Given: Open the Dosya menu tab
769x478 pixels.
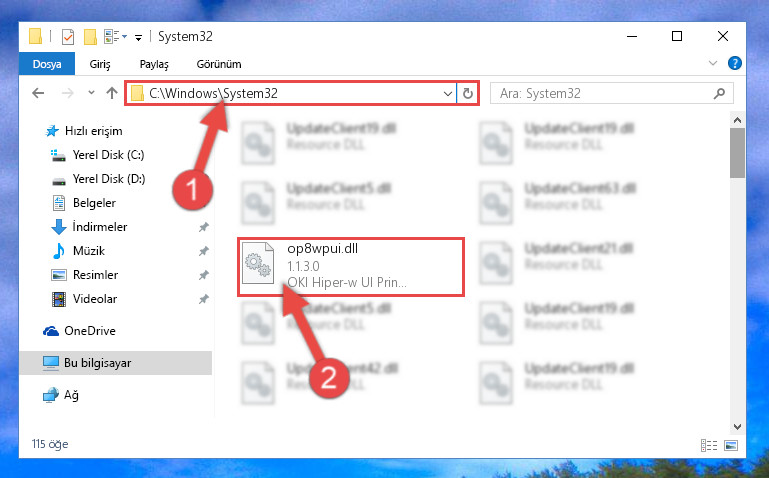Looking at the screenshot, I should point(47,64).
